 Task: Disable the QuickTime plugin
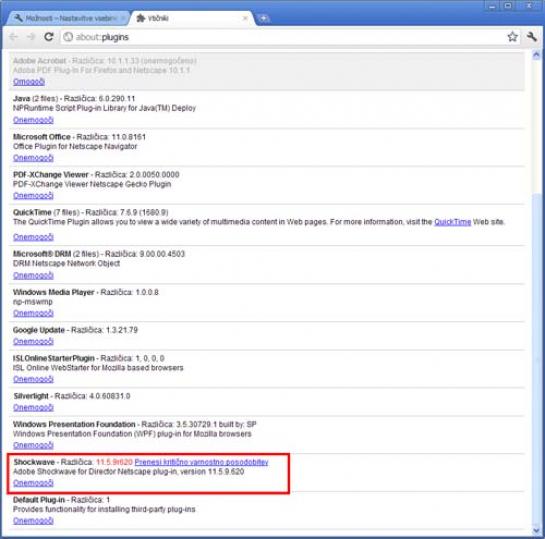(x=33, y=237)
